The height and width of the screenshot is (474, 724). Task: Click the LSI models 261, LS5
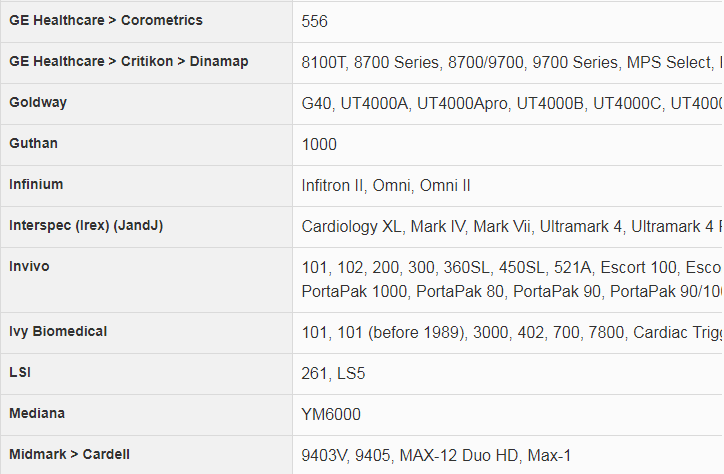tap(335, 374)
